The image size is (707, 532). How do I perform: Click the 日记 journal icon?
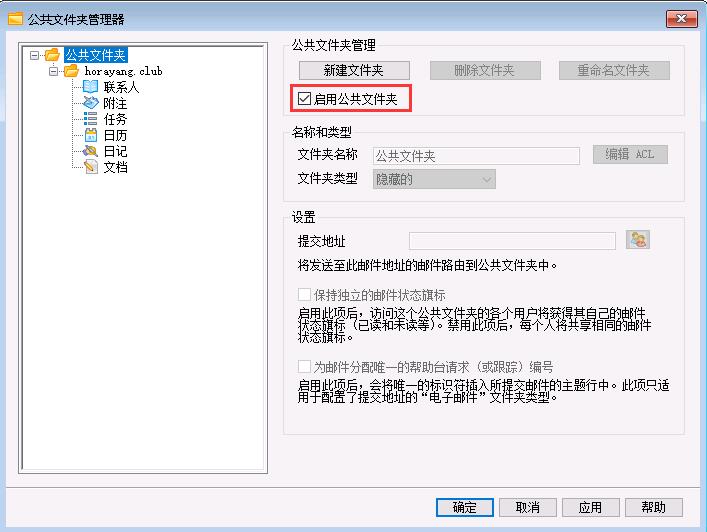point(90,151)
